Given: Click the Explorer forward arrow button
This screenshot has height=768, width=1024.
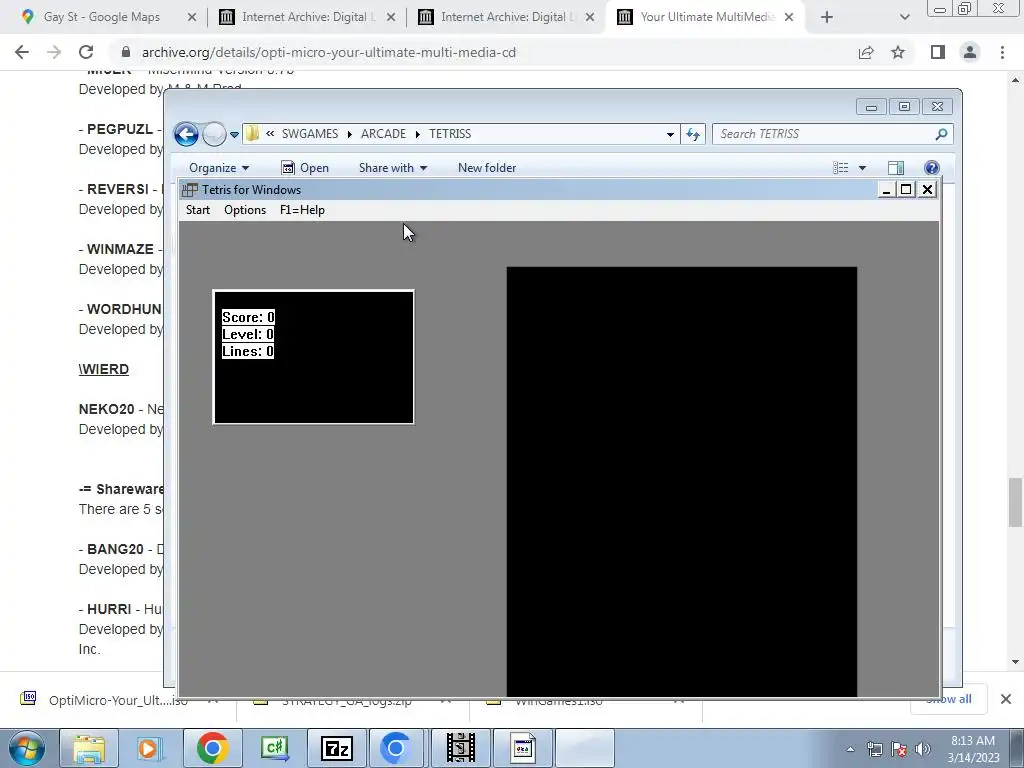Looking at the screenshot, I should click(x=214, y=135).
